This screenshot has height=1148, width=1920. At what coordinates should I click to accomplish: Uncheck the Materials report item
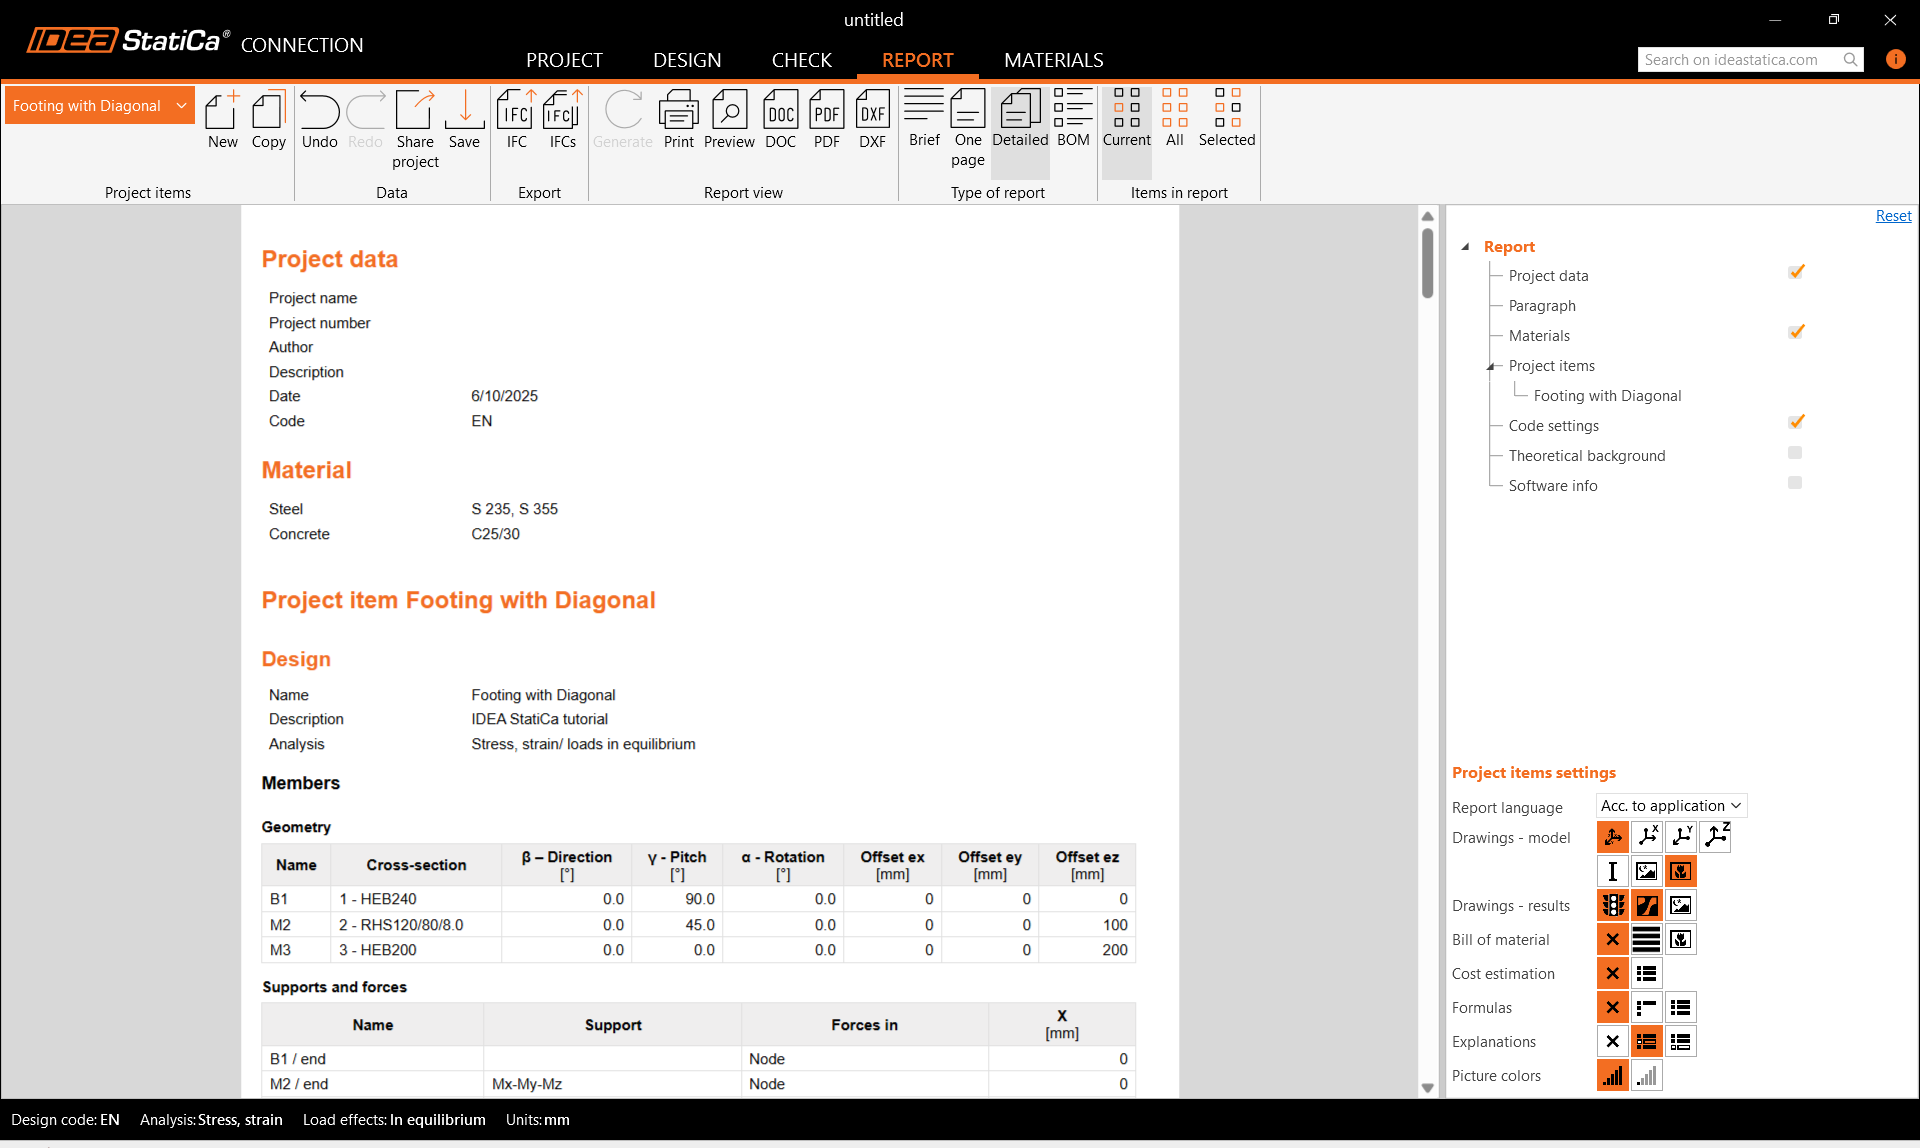[1796, 333]
